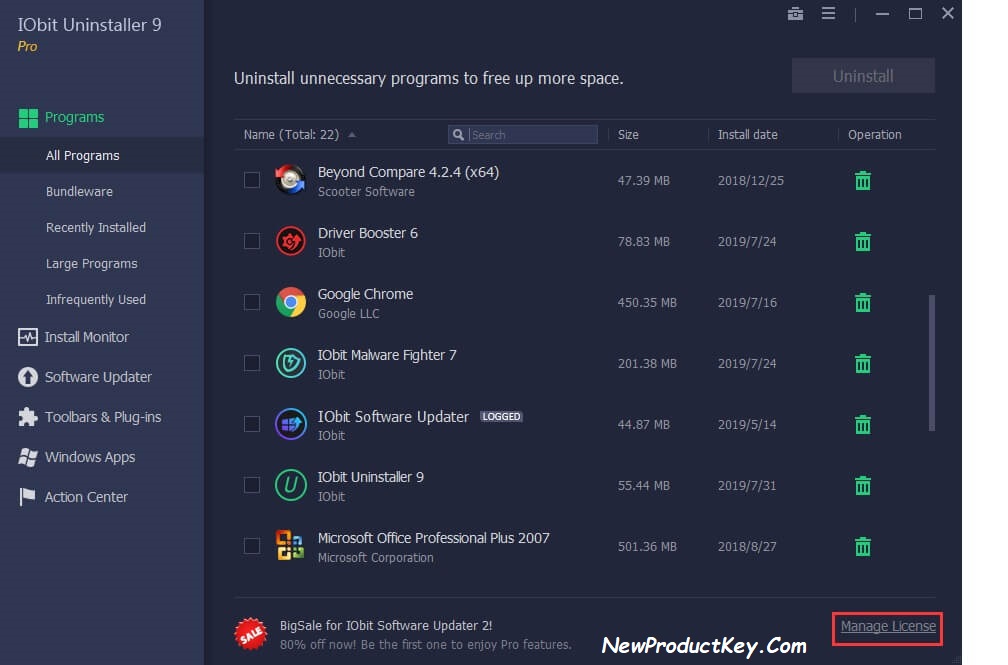Viewport: 1008px width, 665px height.
Task: Click the Uninstall button
Action: (x=862, y=75)
